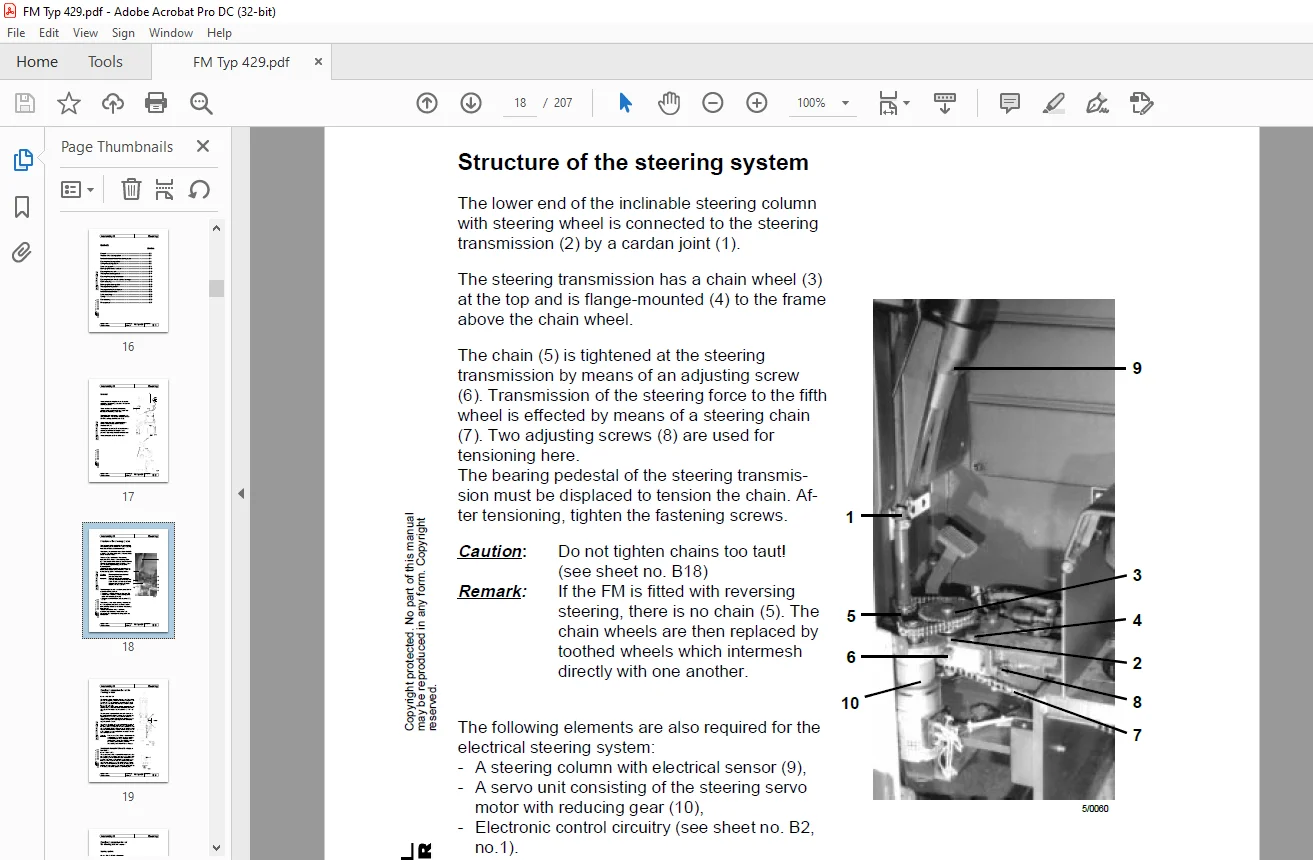Open the find text magnifier tool
This screenshot has width=1313, height=860.
pyautogui.click(x=201, y=103)
